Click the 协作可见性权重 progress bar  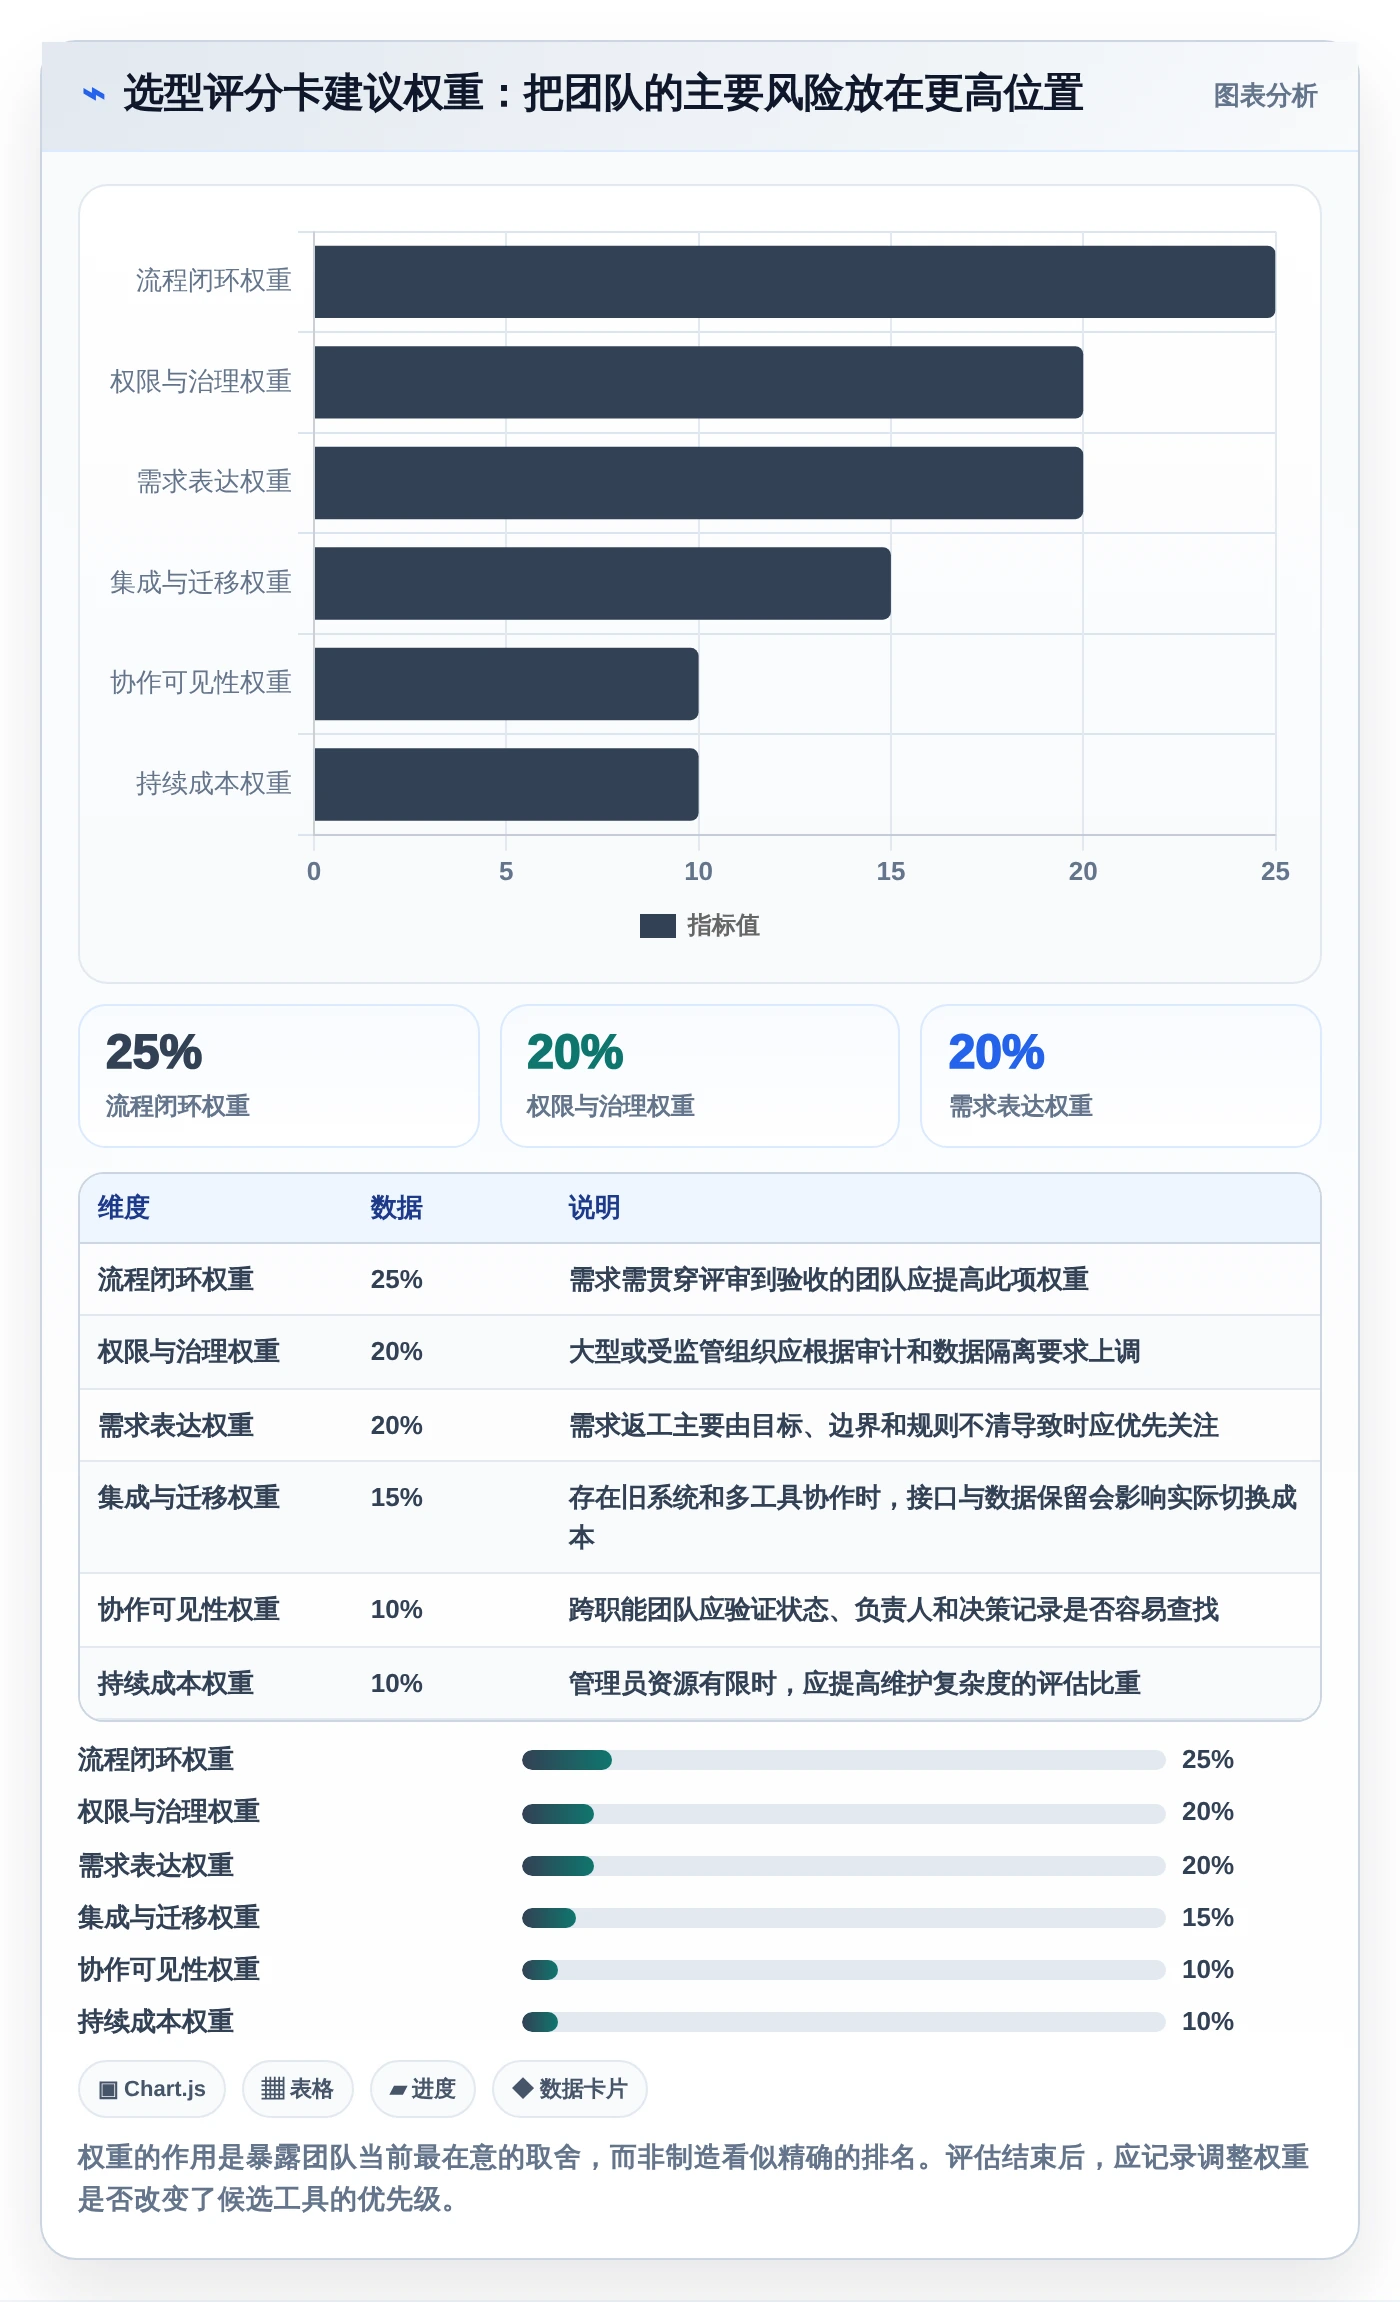(843, 1970)
